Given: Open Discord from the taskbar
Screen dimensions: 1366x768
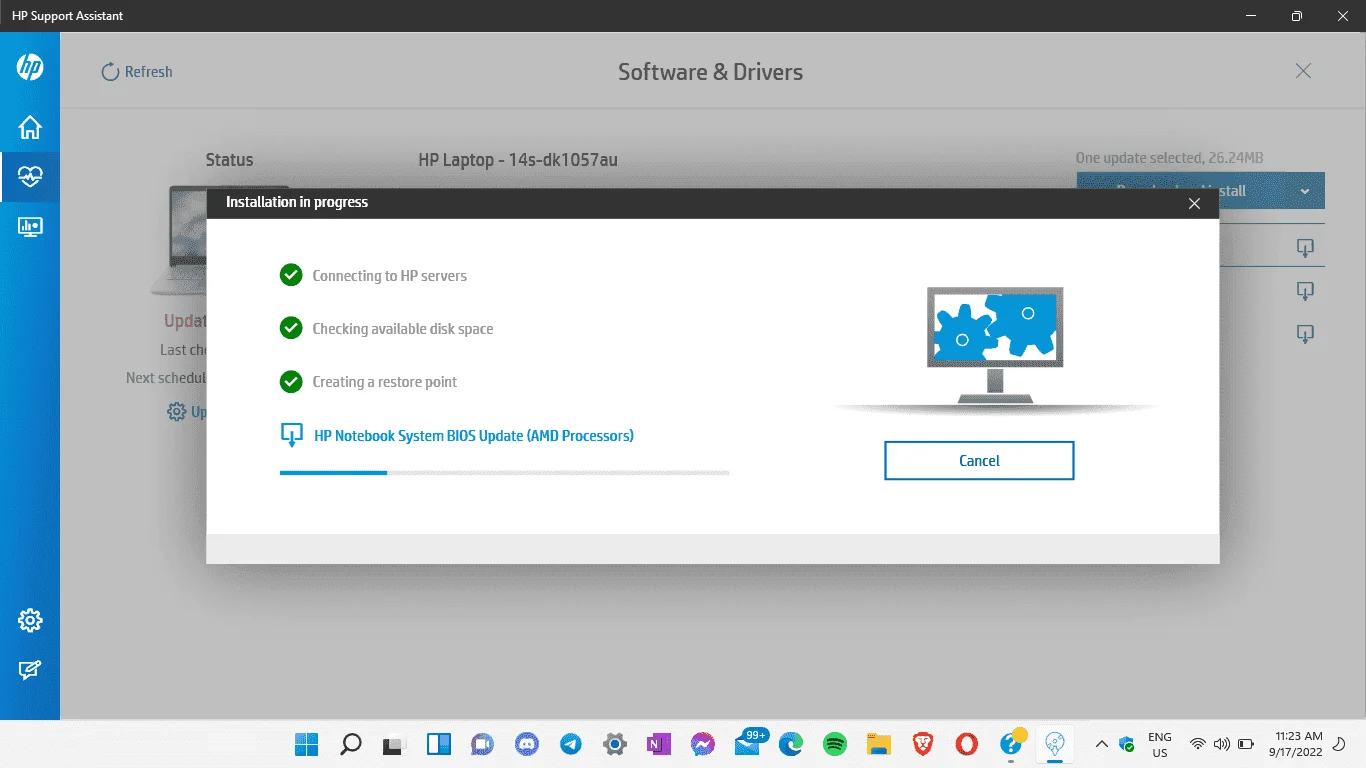Looking at the screenshot, I should tap(526, 744).
